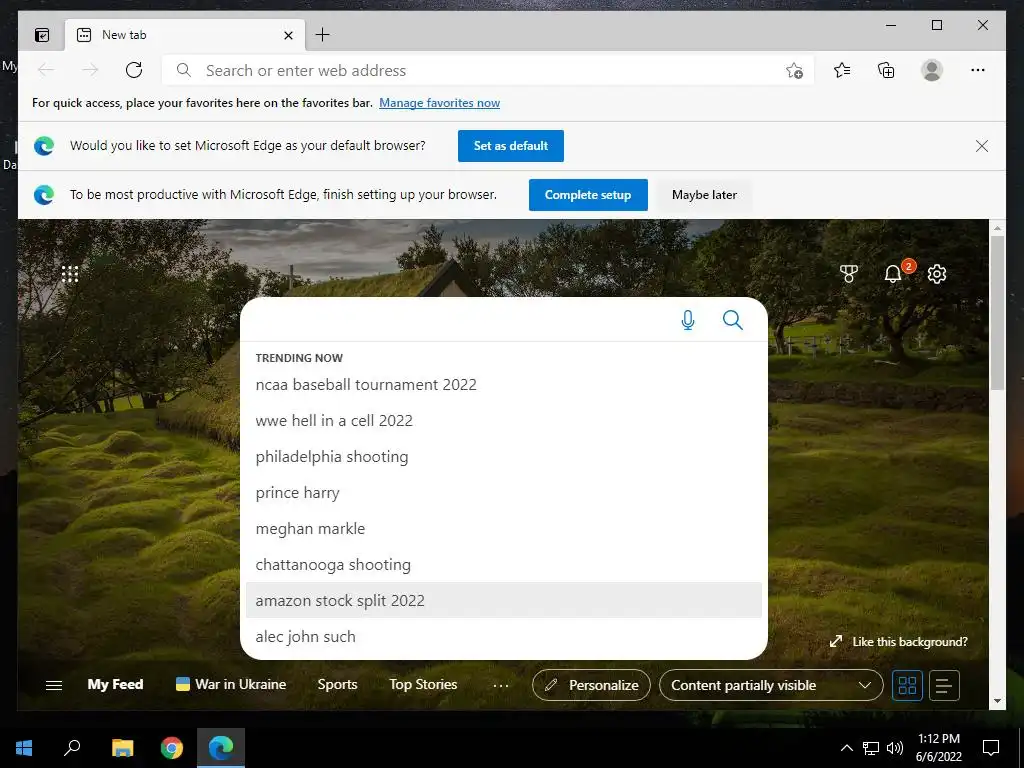1024x768 pixels.
Task: Click the Microsoft Edge taskbar icon
Action: coord(221,748)
